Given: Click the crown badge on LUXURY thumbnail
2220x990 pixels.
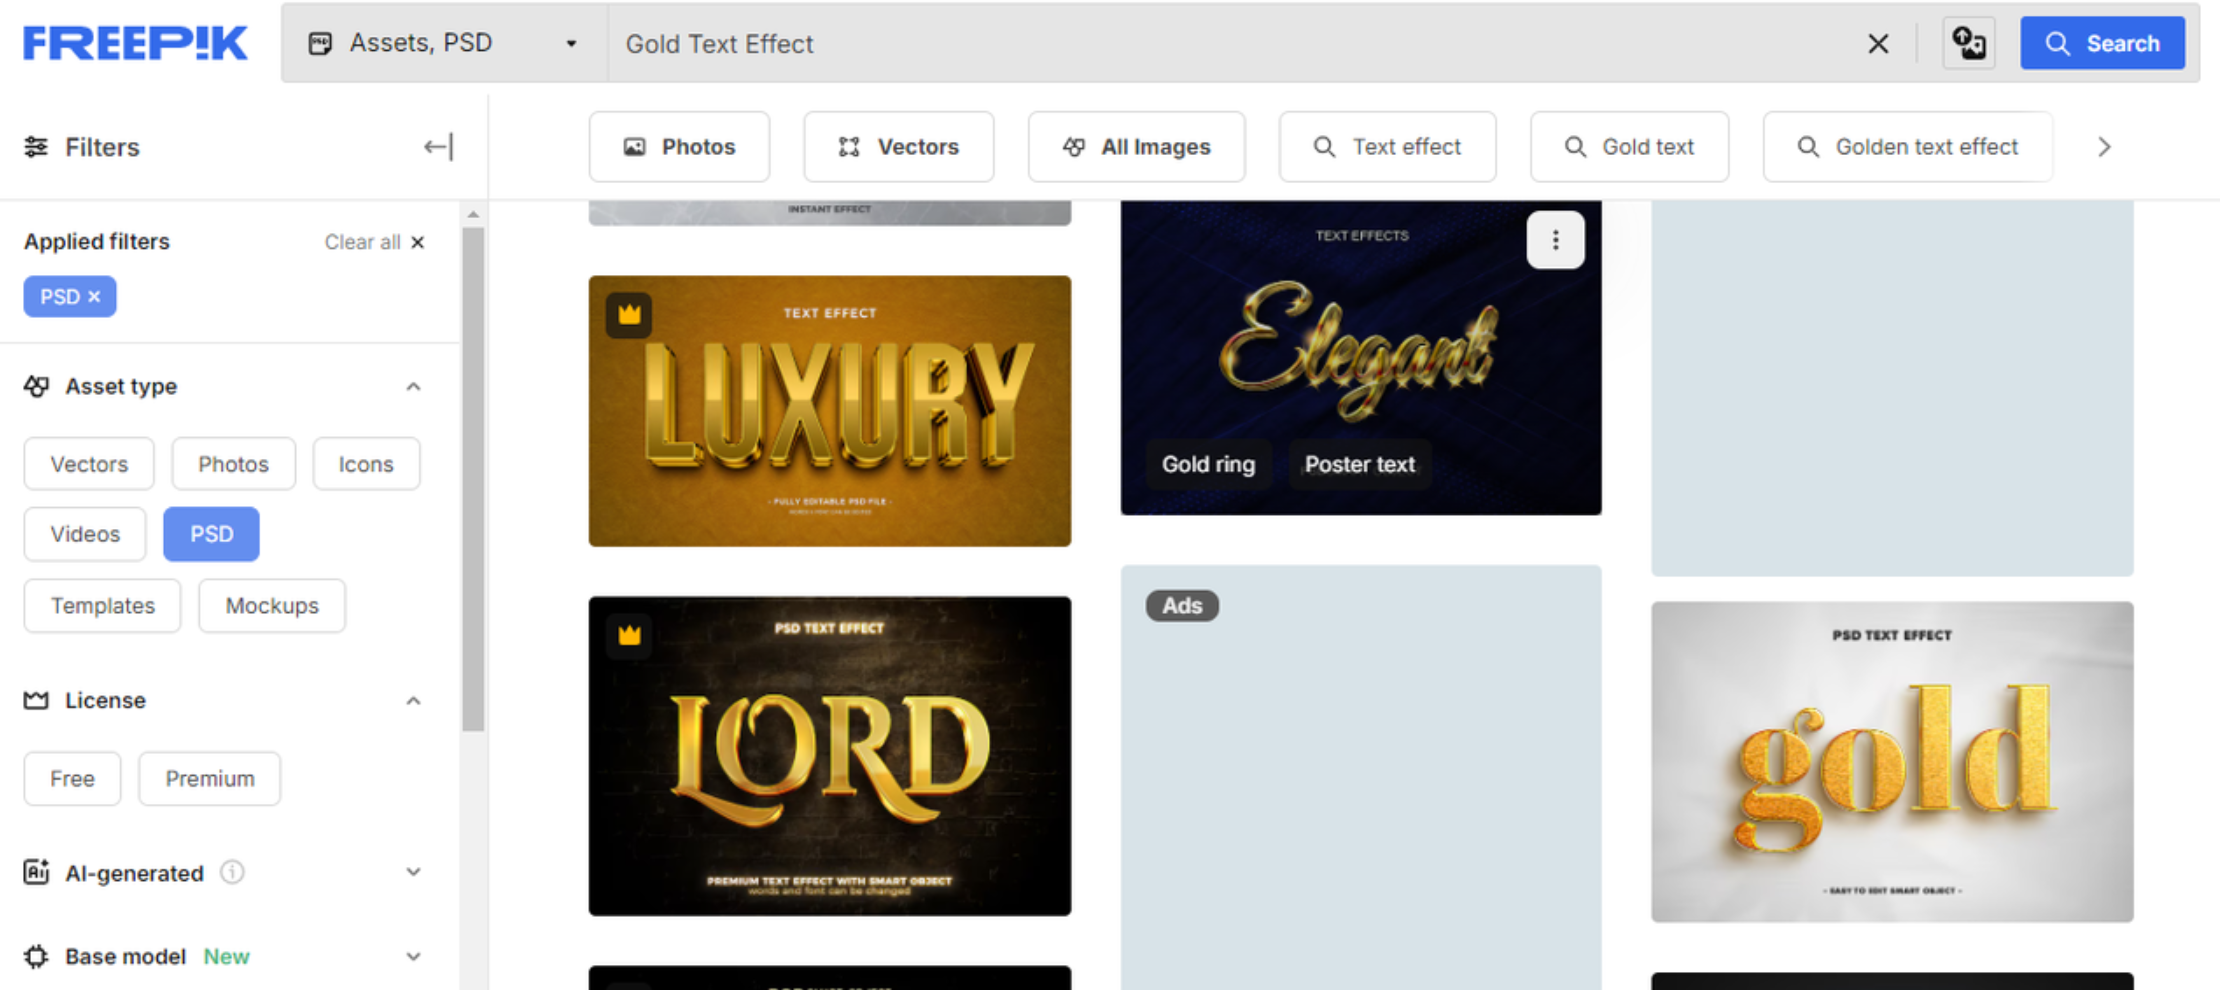Looking at the screenshot, I should [x=628, y=314].
